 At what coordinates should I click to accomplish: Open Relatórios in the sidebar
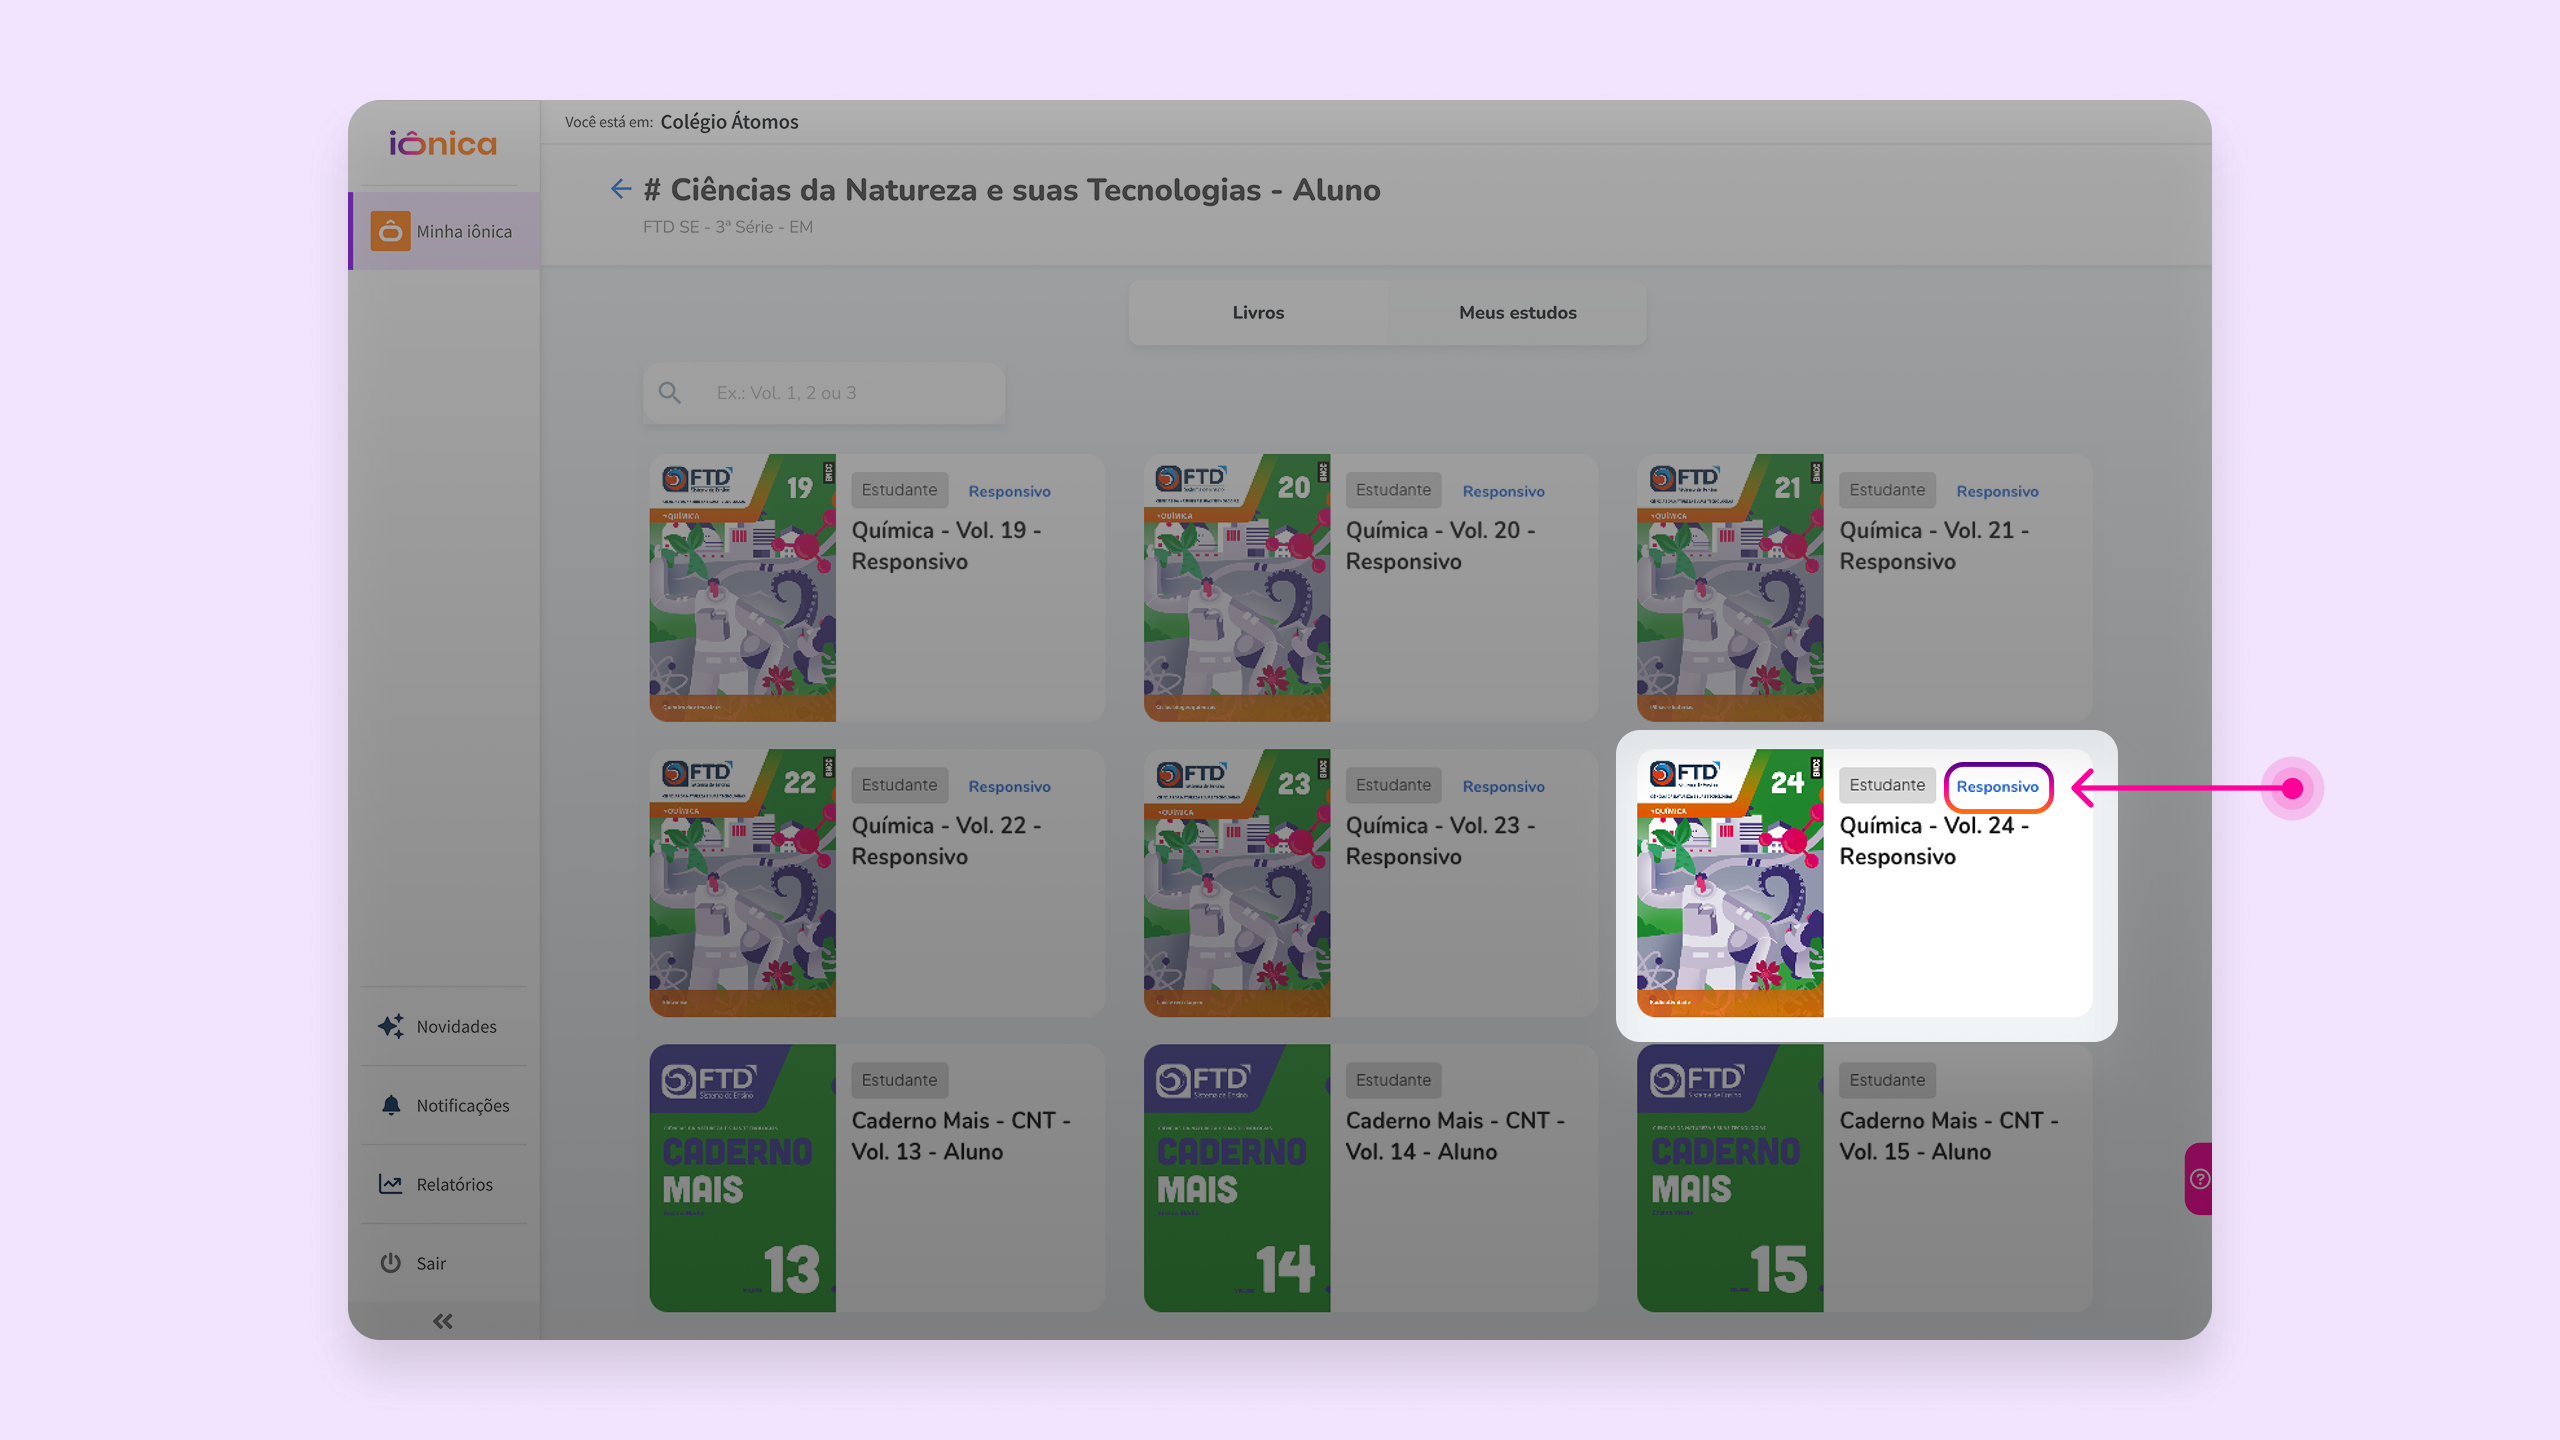[443, 1184]
